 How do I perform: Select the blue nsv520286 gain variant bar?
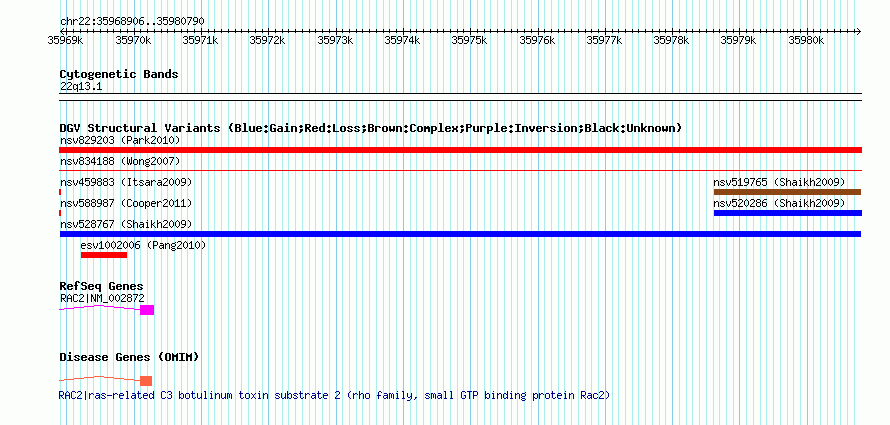[787, 213]
